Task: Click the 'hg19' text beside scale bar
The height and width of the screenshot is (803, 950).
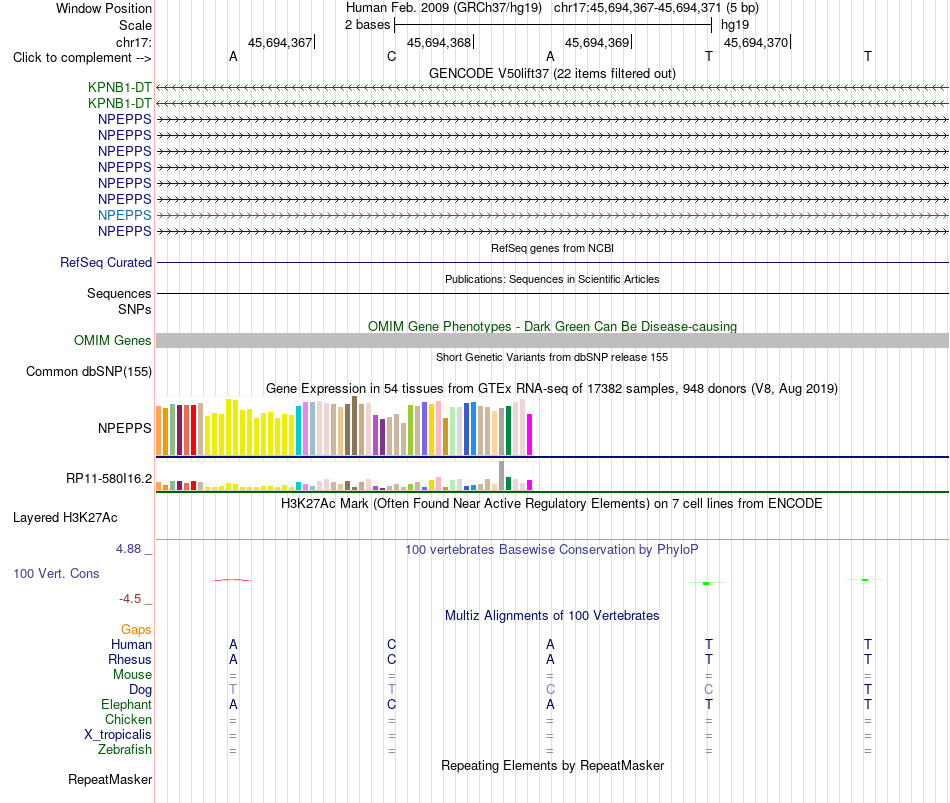Action: pyautogui.click(x=735, y=25)
